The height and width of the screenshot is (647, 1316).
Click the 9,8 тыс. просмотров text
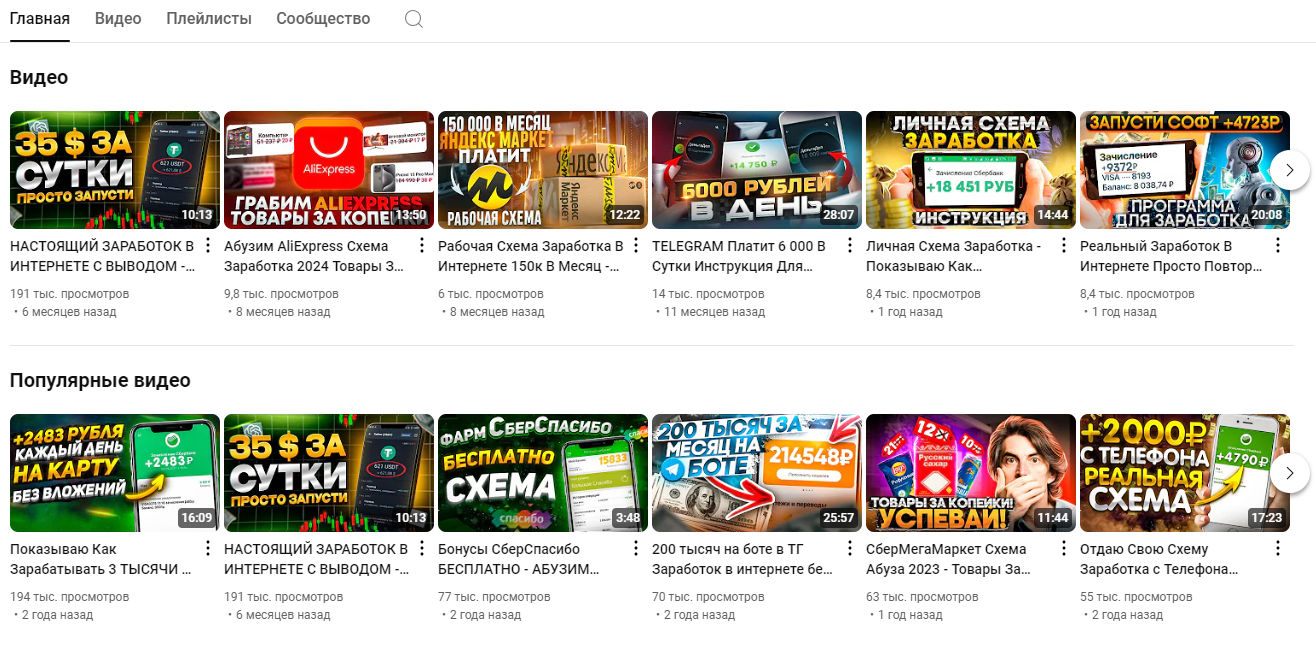coord(281,294)
